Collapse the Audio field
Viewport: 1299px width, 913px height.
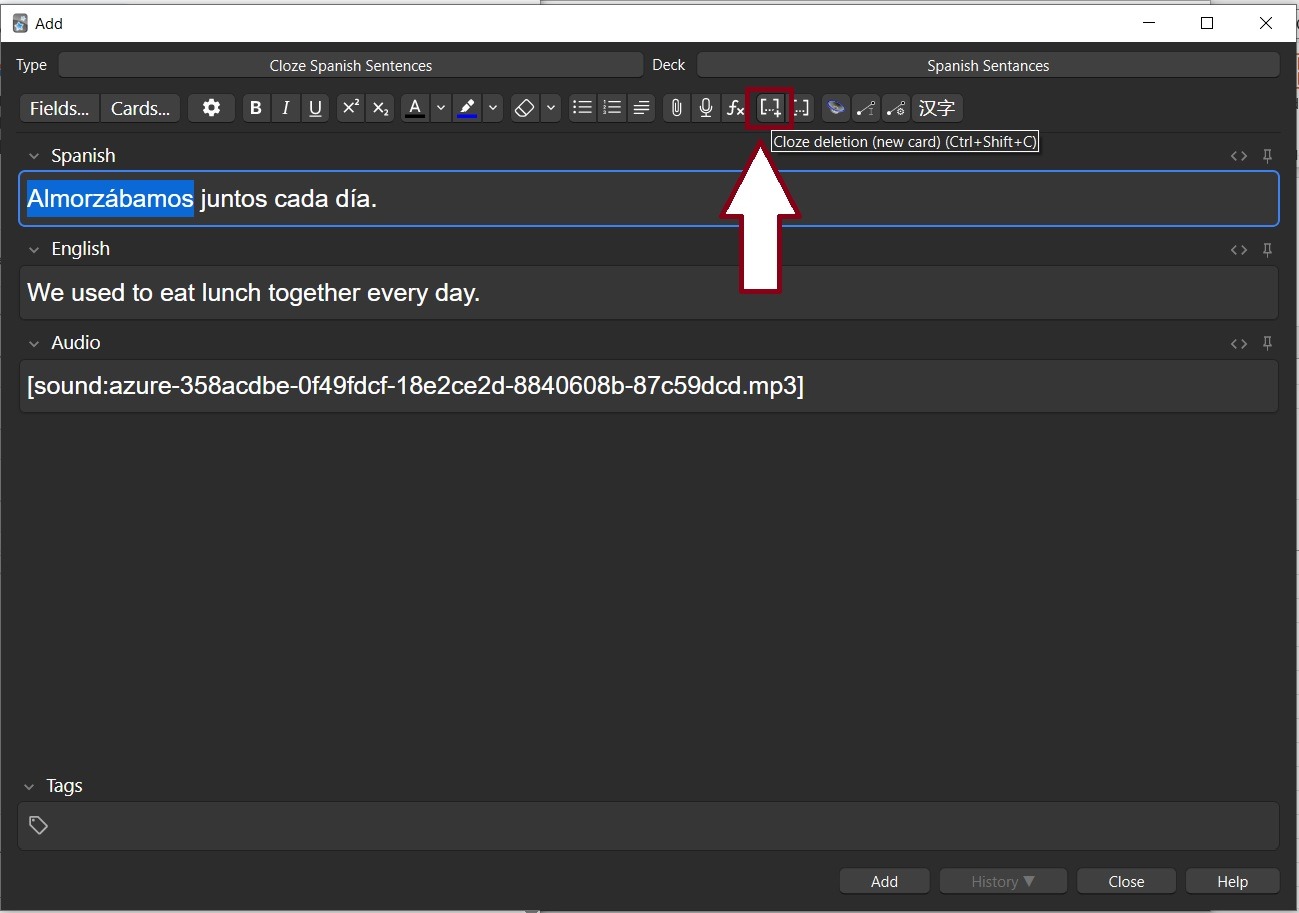click(x=34, y=343)
